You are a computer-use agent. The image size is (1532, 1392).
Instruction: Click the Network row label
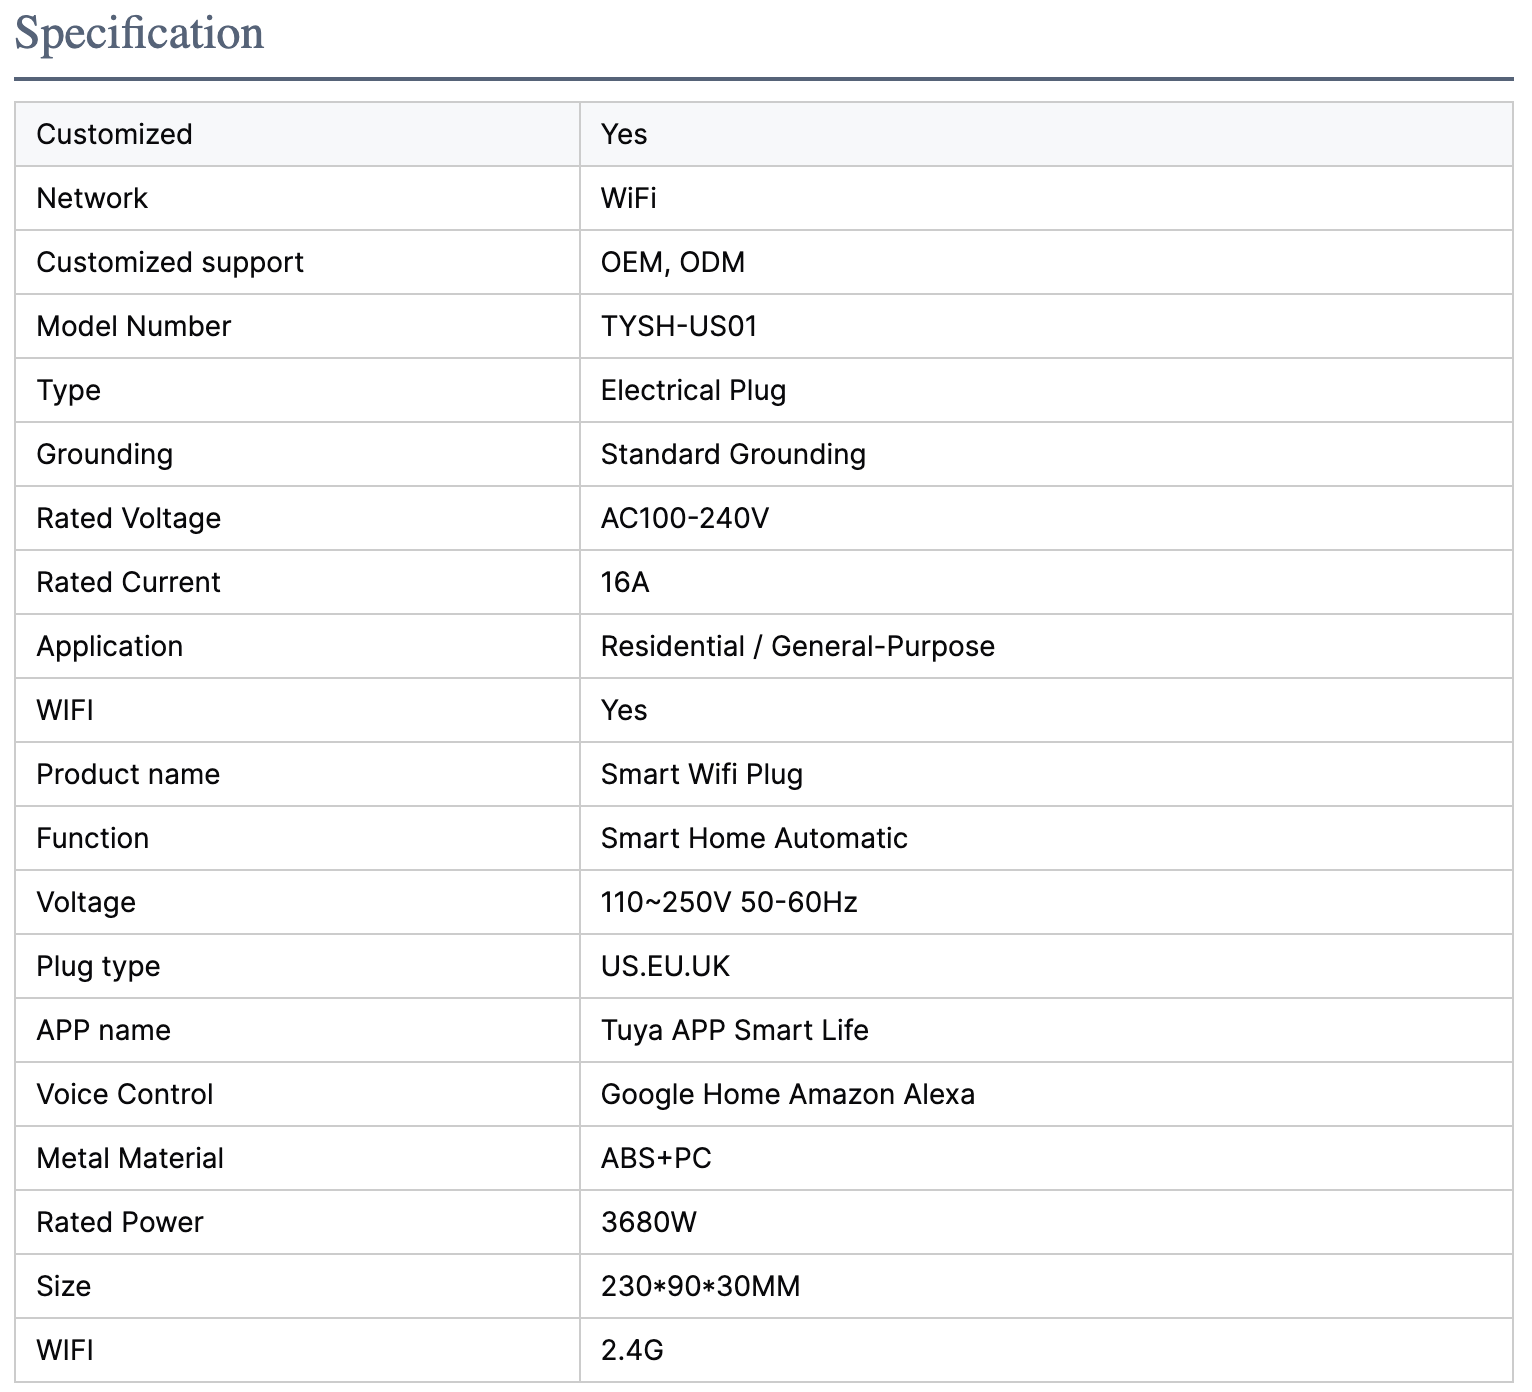[92, 198]
